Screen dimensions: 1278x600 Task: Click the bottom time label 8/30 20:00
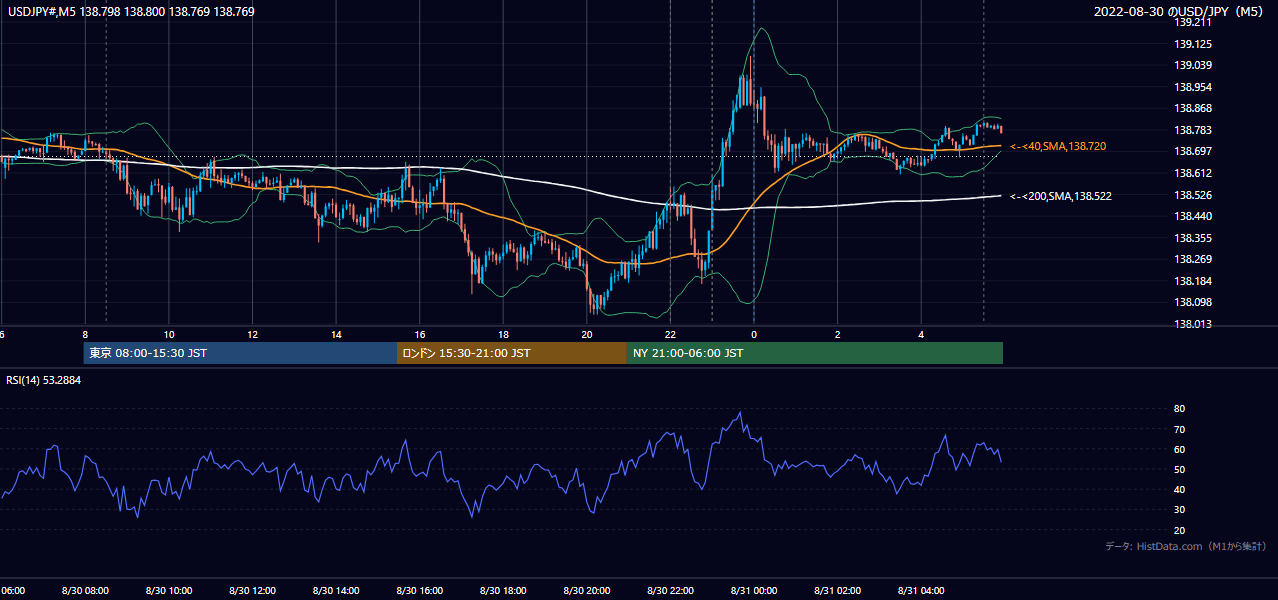(587, 591)
